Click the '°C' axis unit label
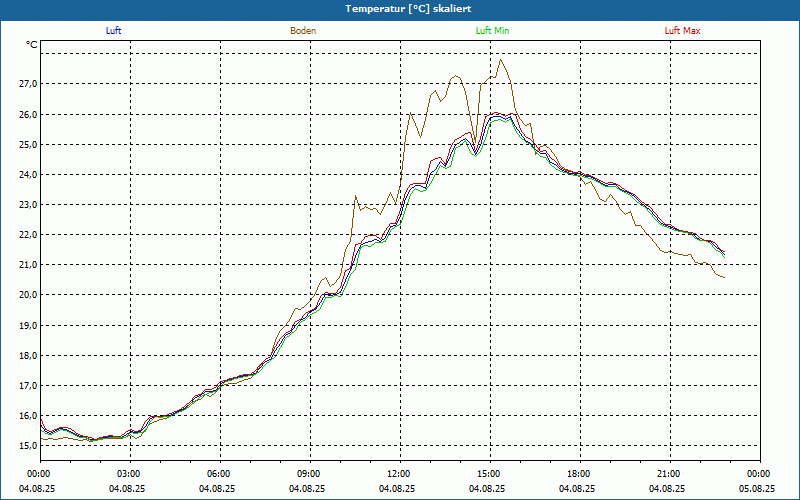The width and height of the screenshot is (800, 500). (32, 45)
